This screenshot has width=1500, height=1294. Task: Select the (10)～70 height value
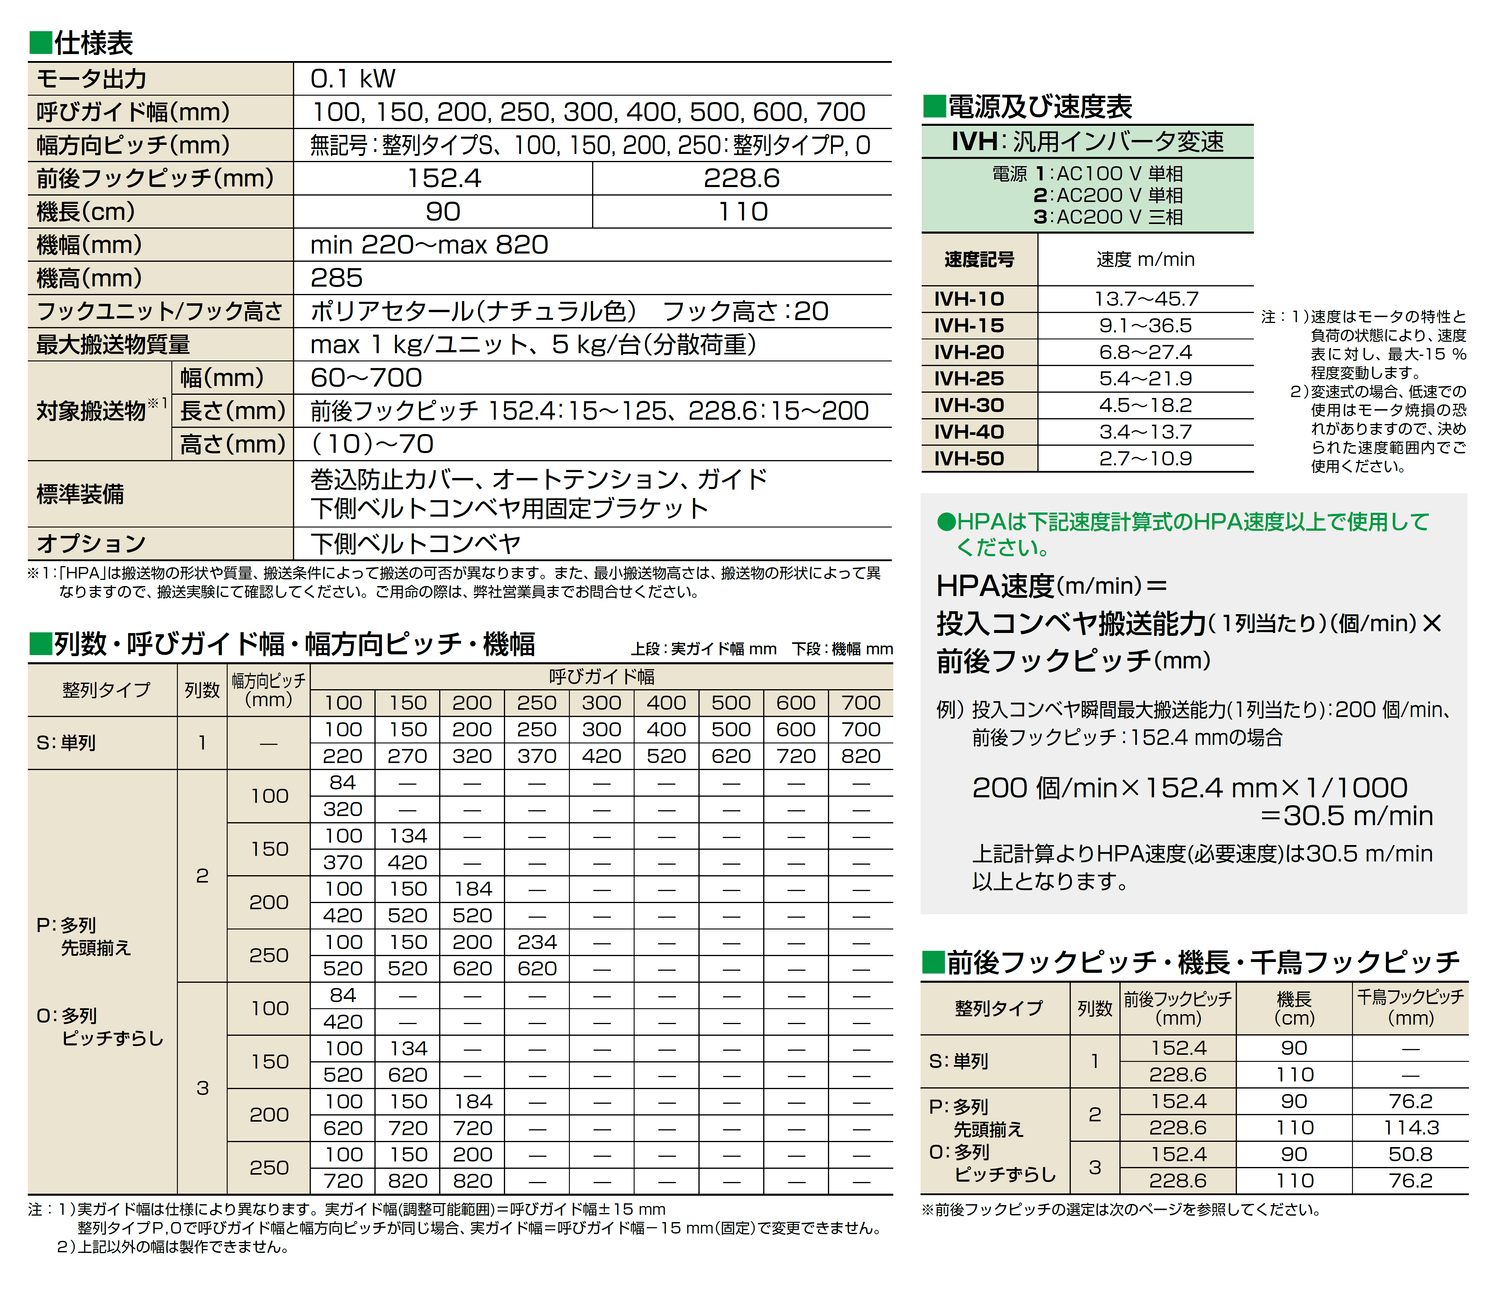(372, 444)
